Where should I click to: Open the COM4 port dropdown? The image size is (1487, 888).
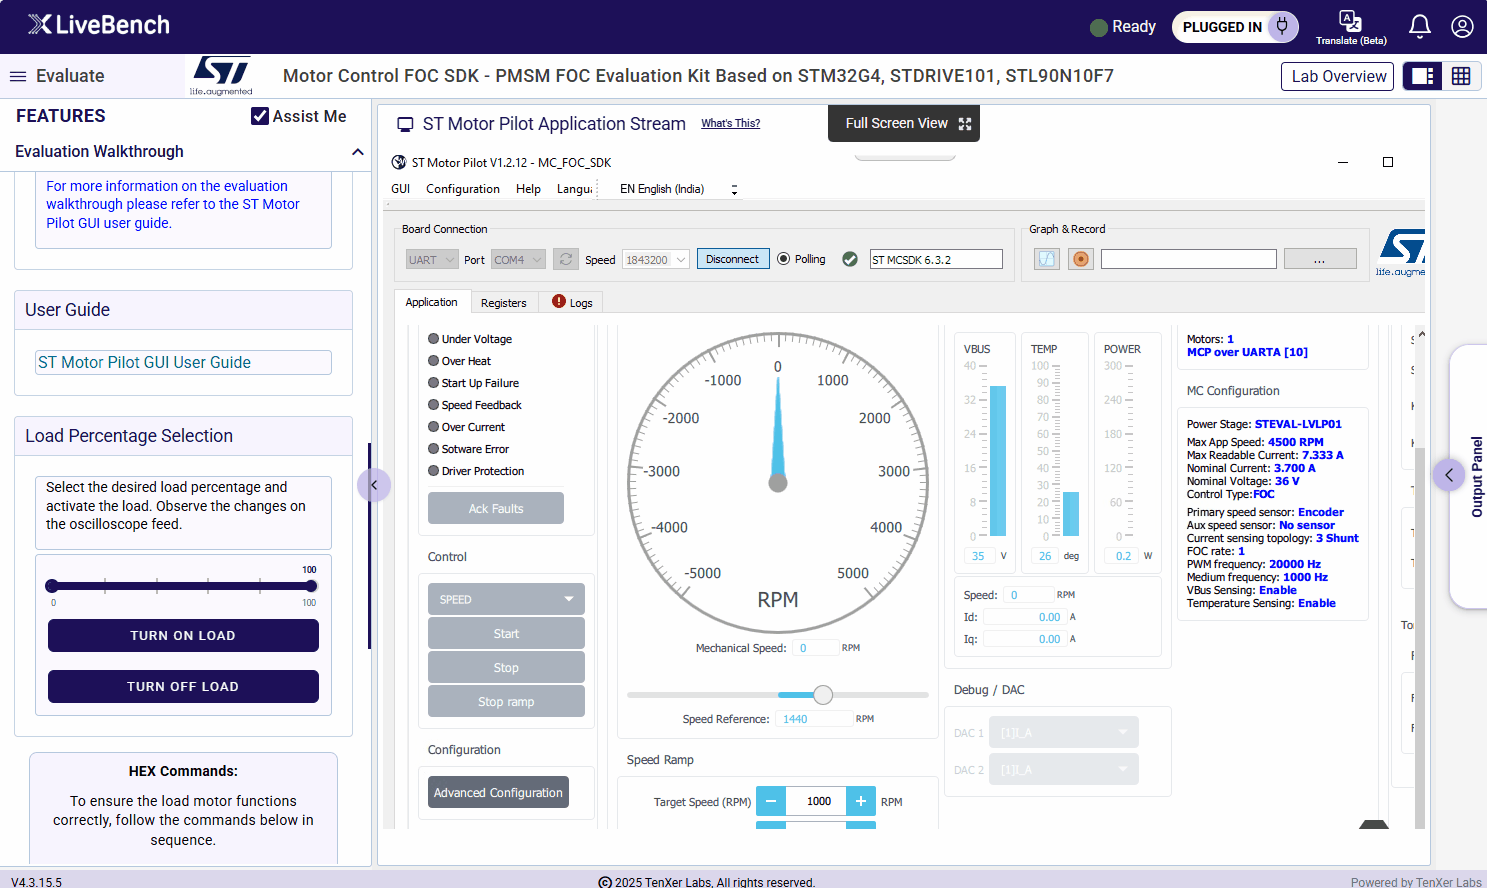[518, 260]
